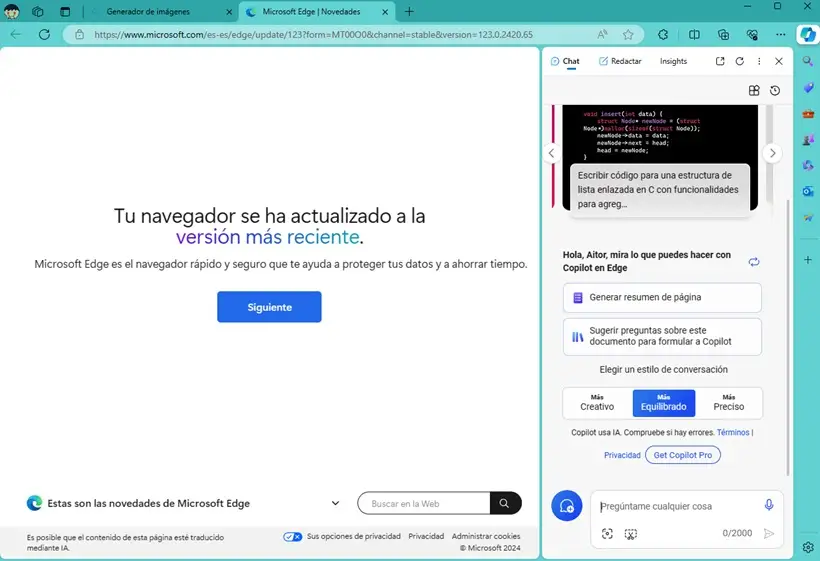Open the Insights tab
The image size is (820, 561).
(673, 61)
